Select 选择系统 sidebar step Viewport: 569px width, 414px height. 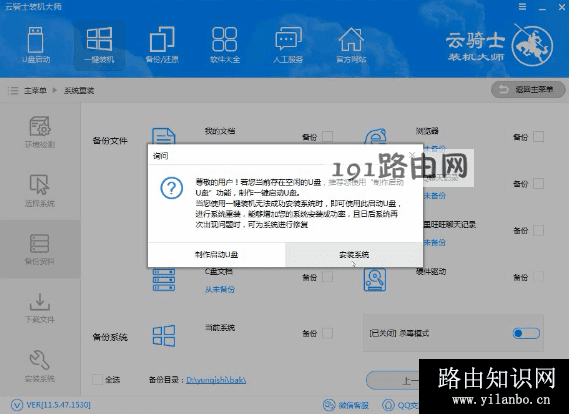click(x=40, y=190)
